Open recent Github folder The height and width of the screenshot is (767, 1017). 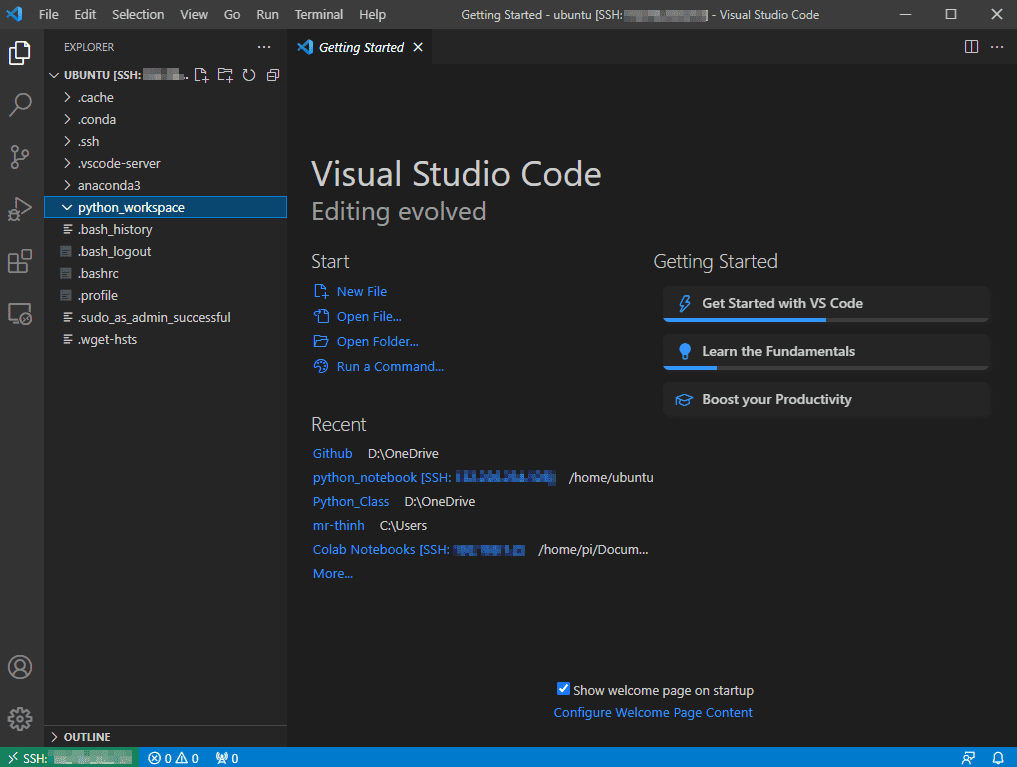click(333, 453)
